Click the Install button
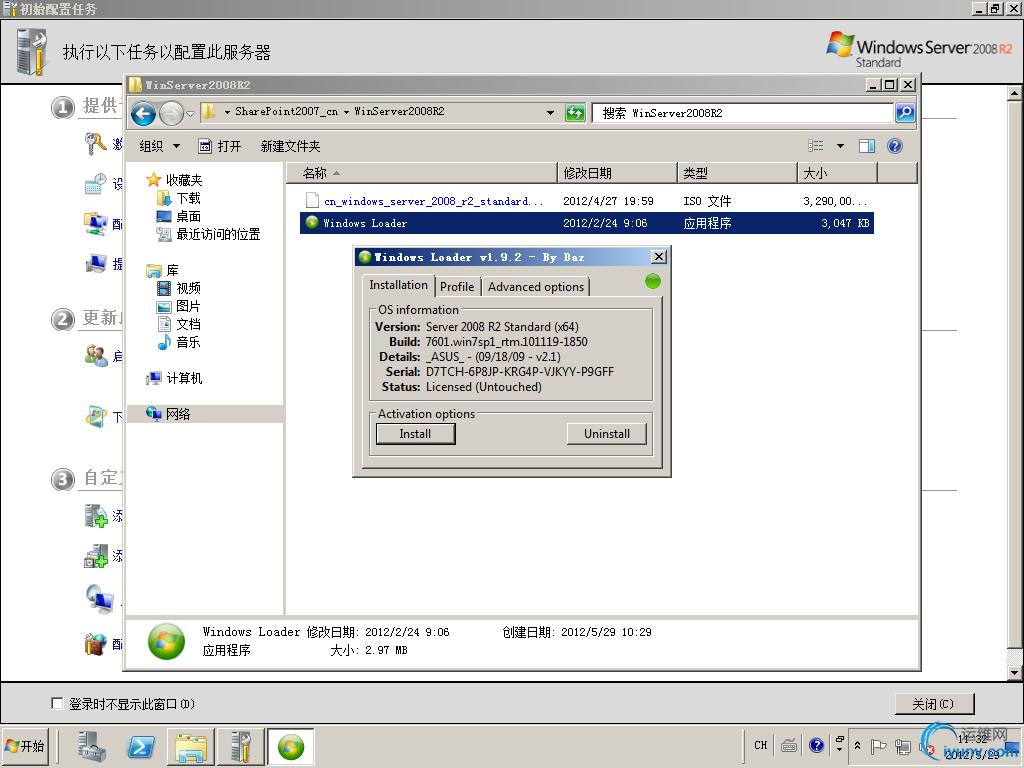Viewport: 1024px width, 768px height. point(415,434)
